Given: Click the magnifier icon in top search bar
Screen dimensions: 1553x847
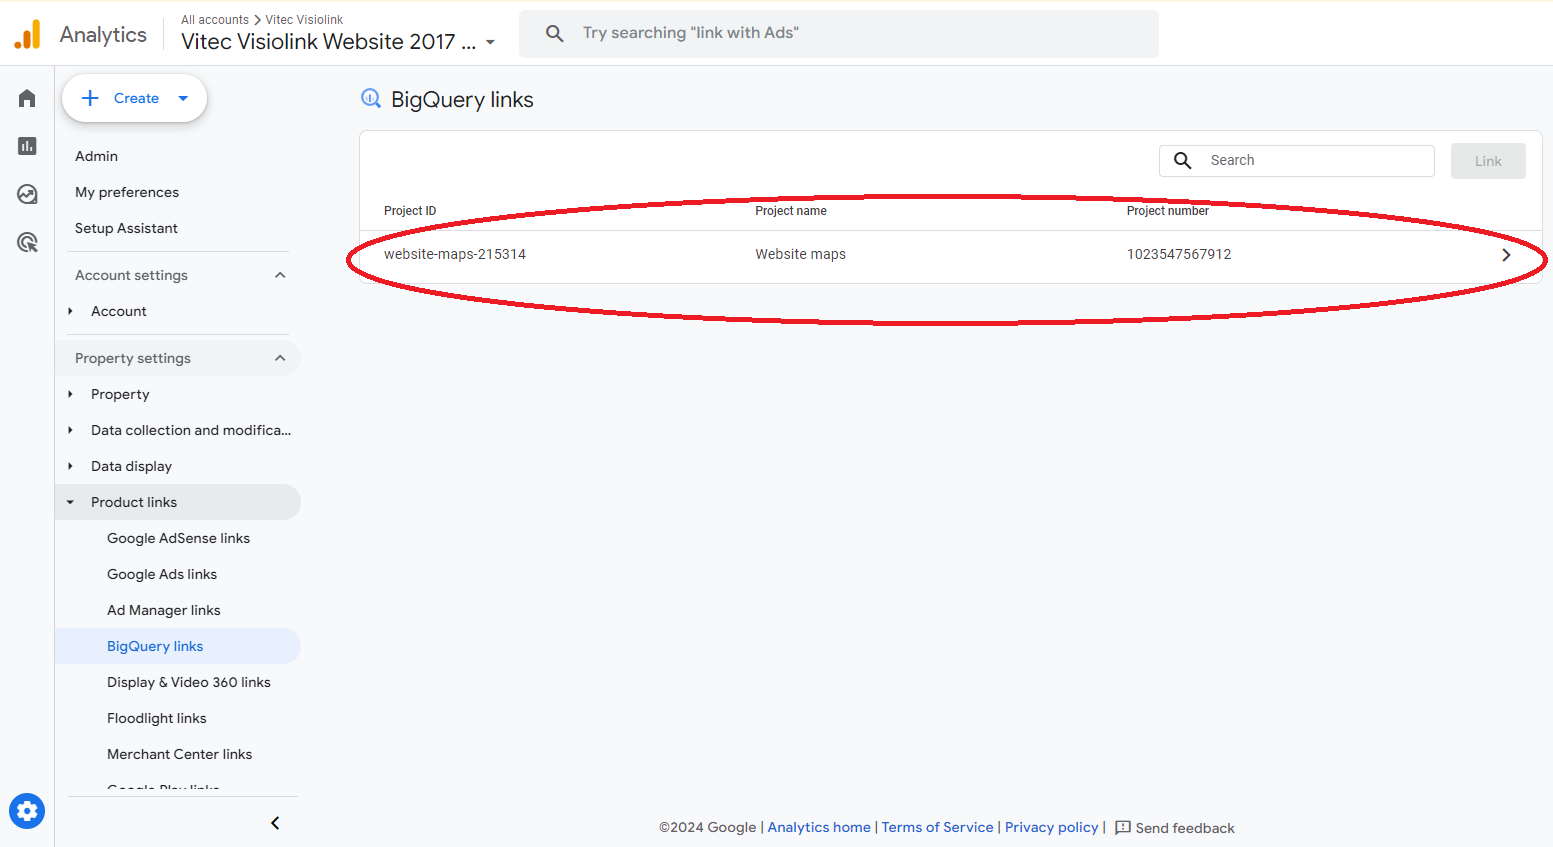Looking at the screenshot, I should point(555,33).
